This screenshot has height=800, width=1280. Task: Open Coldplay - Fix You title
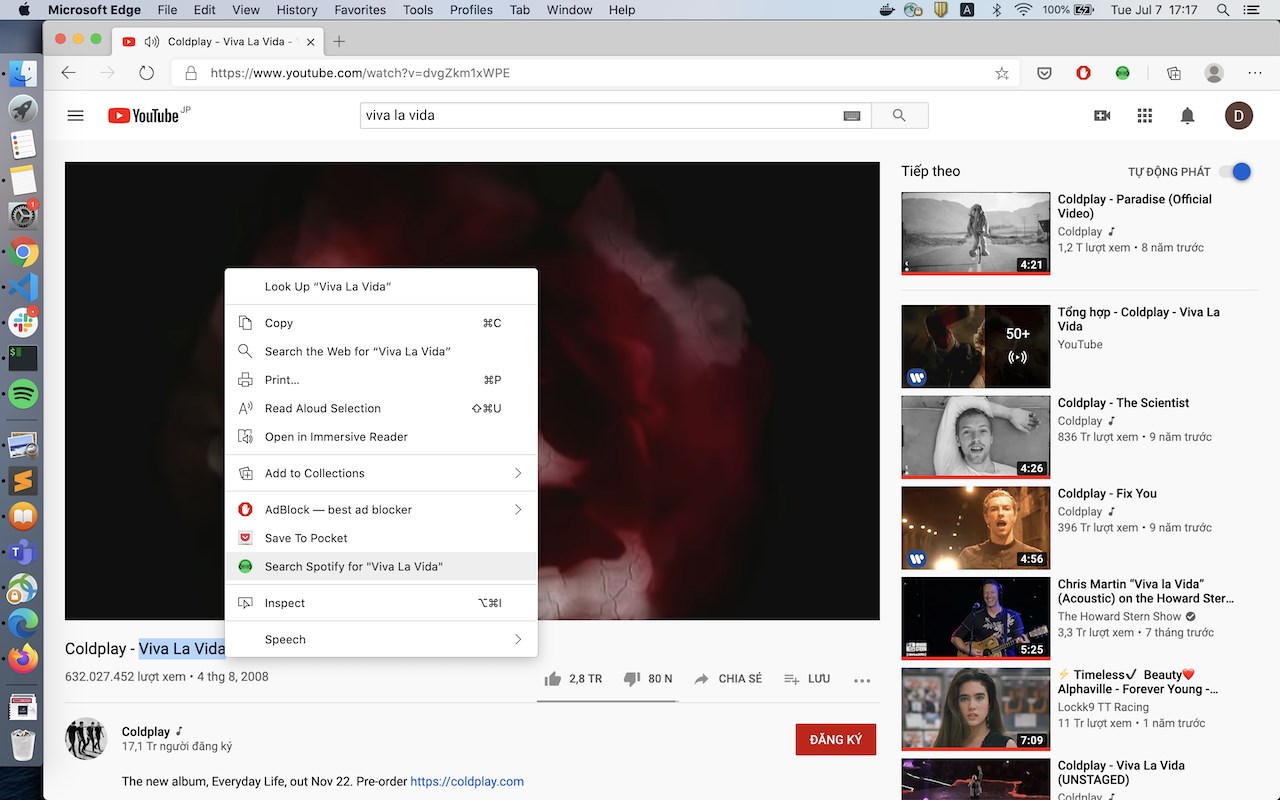[x=1107, y=493]
